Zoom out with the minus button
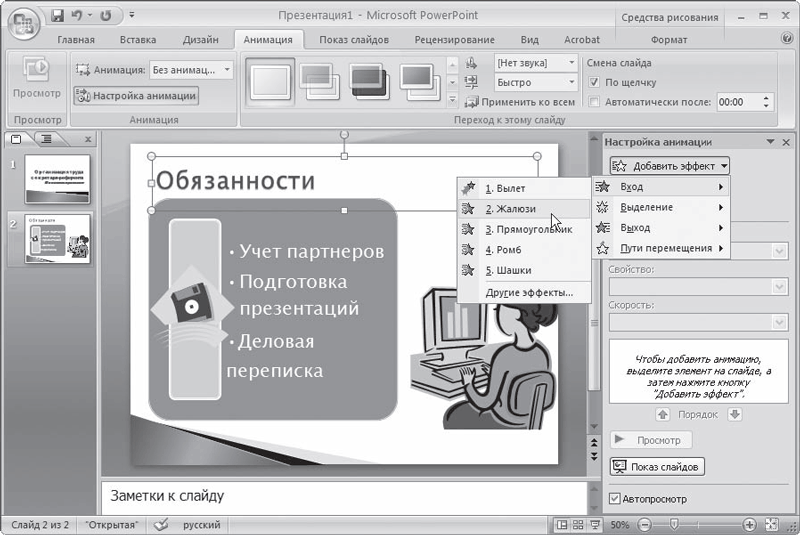 [x=644, y=524]
